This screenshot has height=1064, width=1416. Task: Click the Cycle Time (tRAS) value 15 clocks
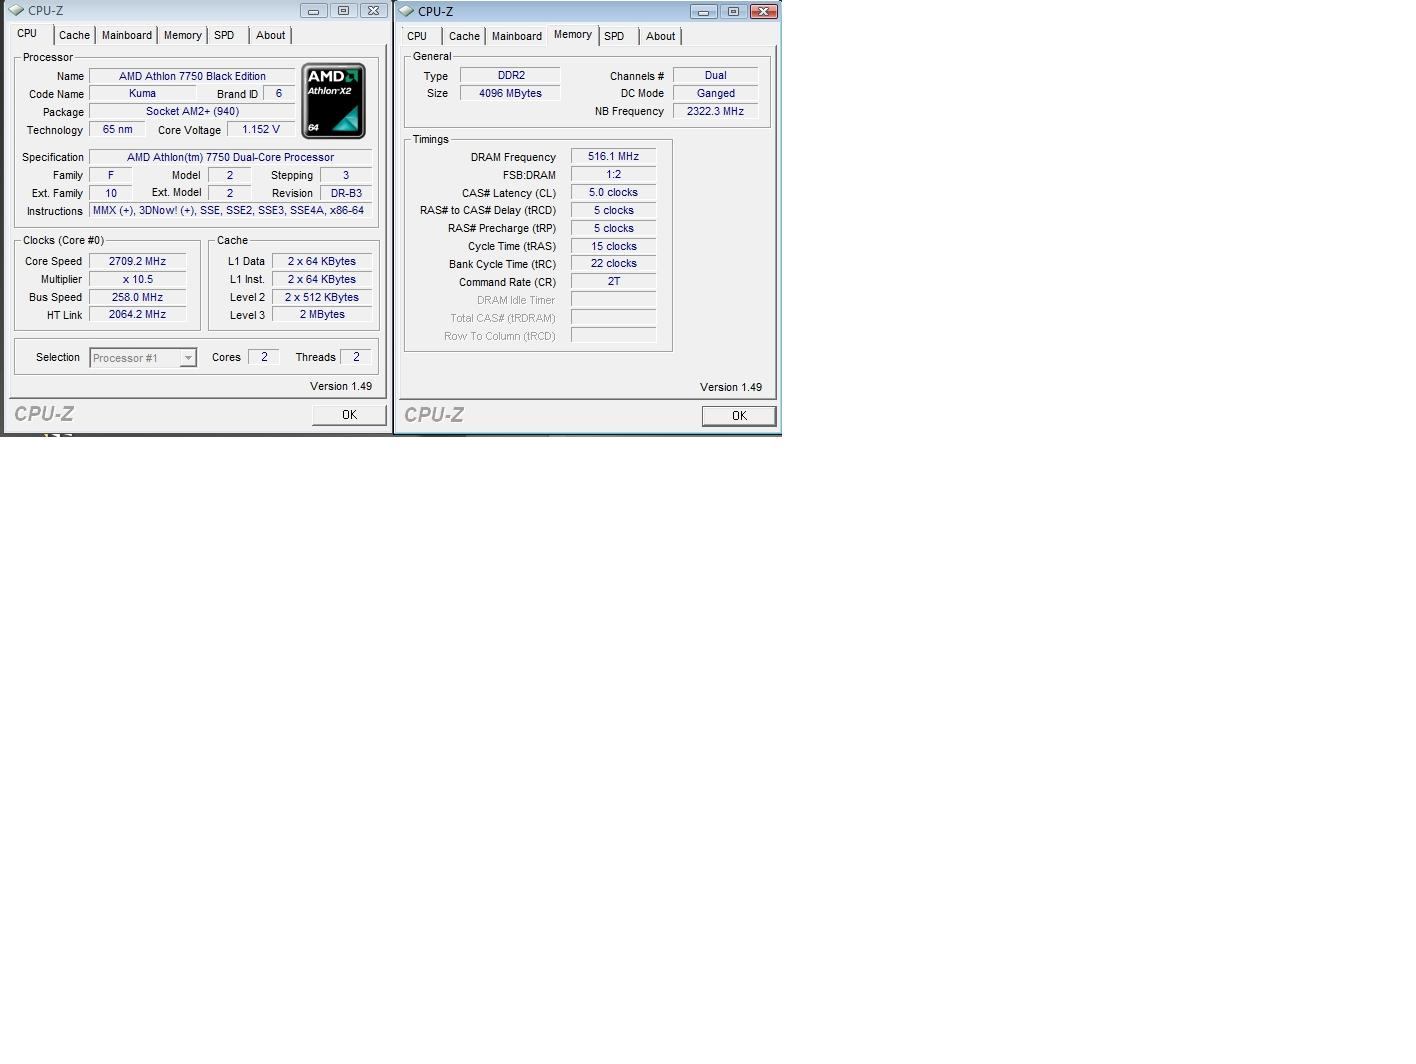pos(614,246)
